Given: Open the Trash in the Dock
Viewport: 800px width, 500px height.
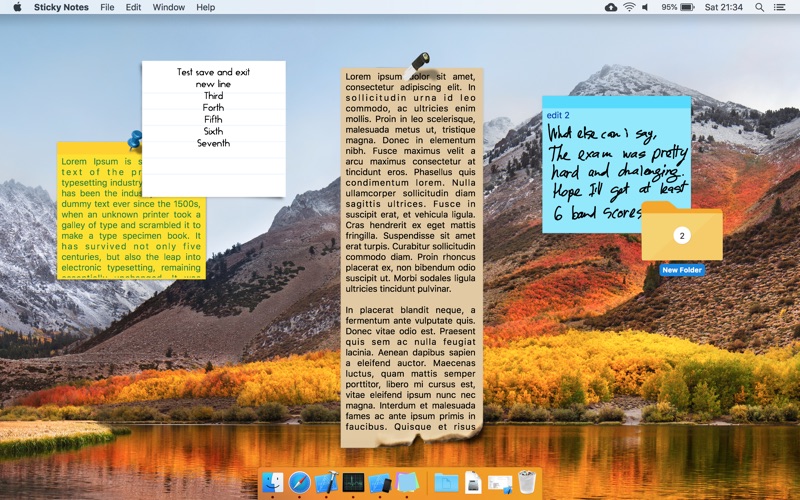Looking at the screenshot, I should pos(527,482).
